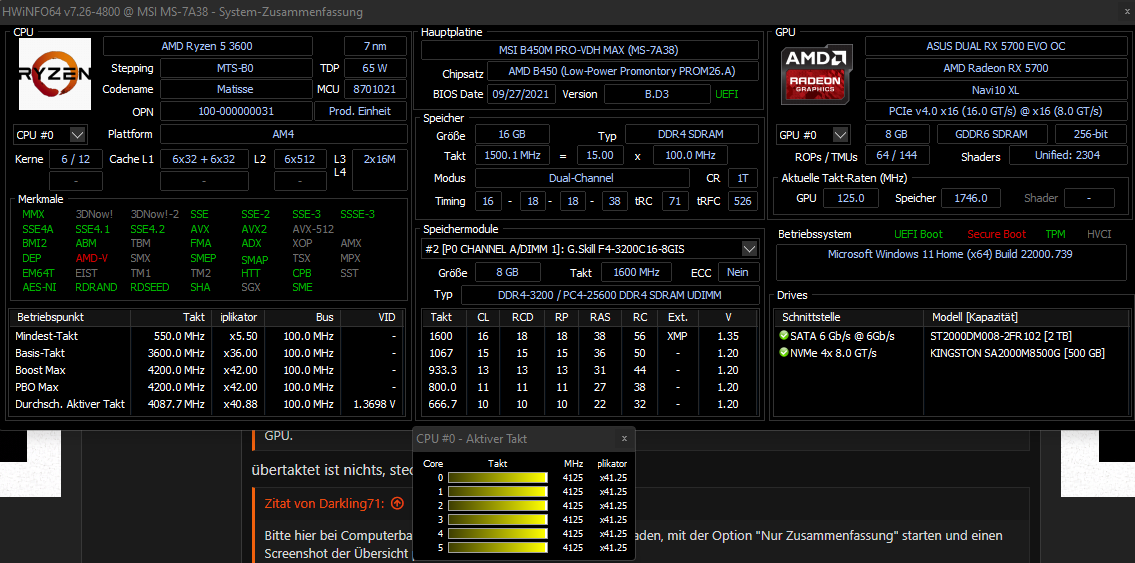Screen dimensions: 1135x563
Task: Click the AMD B450 Chipsatz field
Action: coord(623,72)
